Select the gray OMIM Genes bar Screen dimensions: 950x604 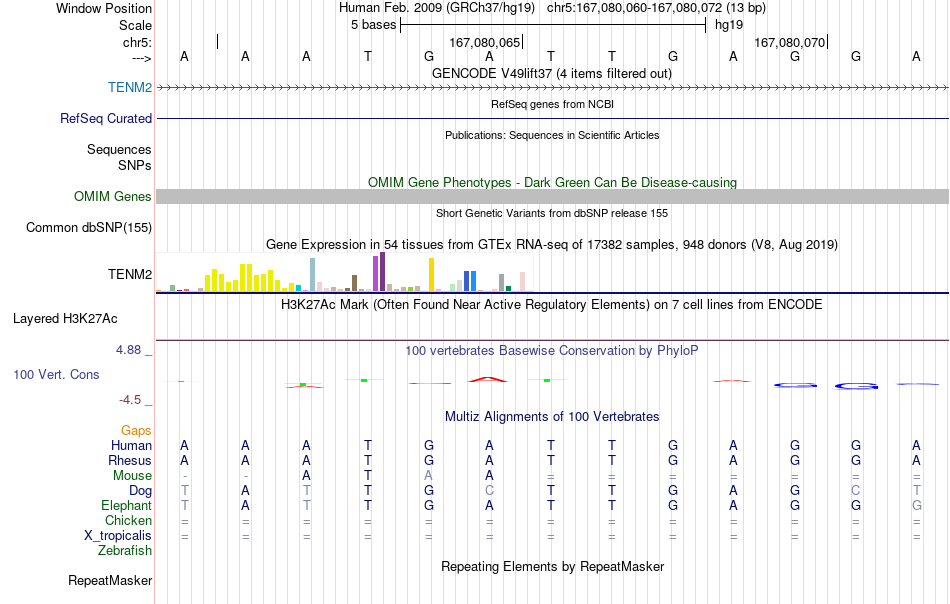tap(552, 196)
